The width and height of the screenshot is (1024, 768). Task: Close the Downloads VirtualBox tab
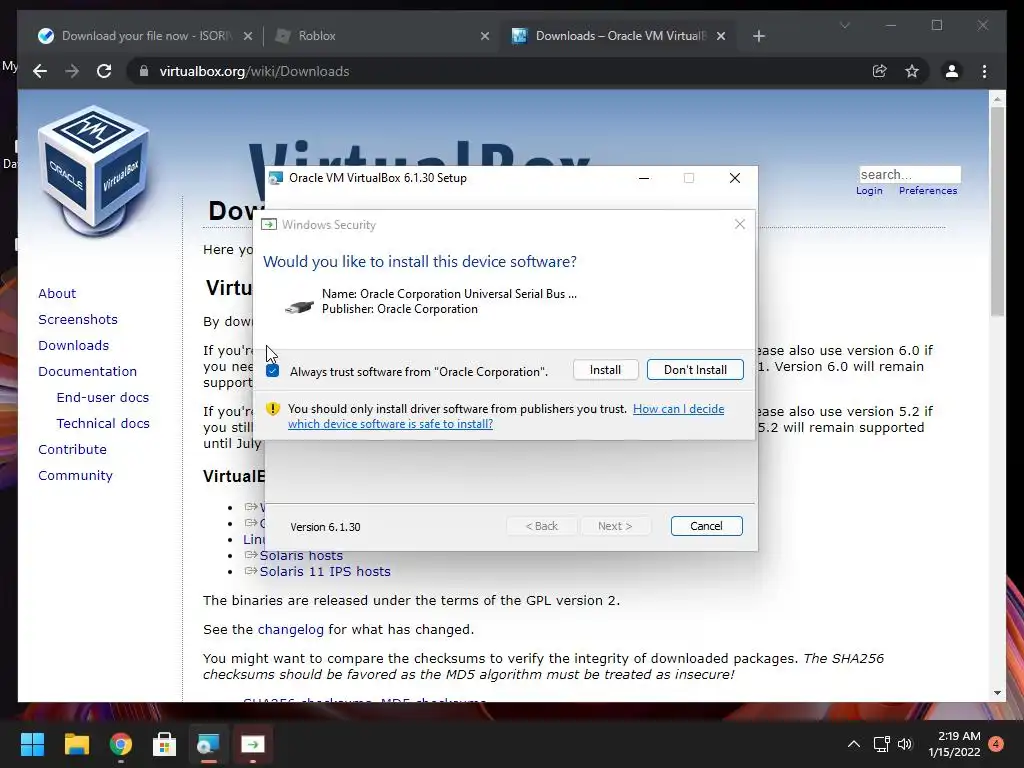click(x=721, y=36)
